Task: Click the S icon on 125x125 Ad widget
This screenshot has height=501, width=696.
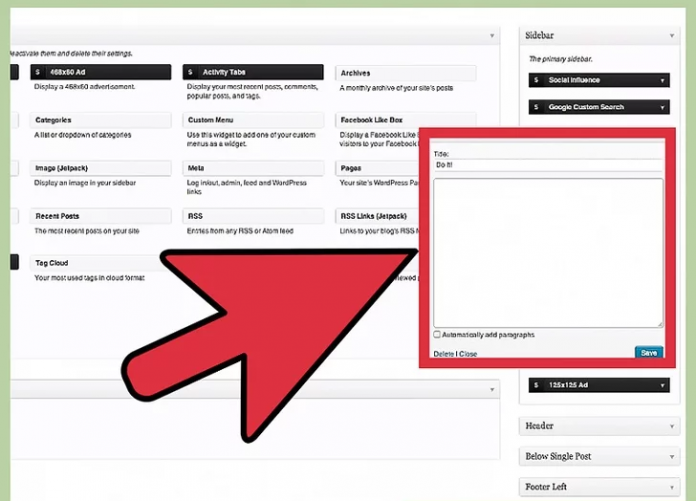Action: [x=535, y=385]
